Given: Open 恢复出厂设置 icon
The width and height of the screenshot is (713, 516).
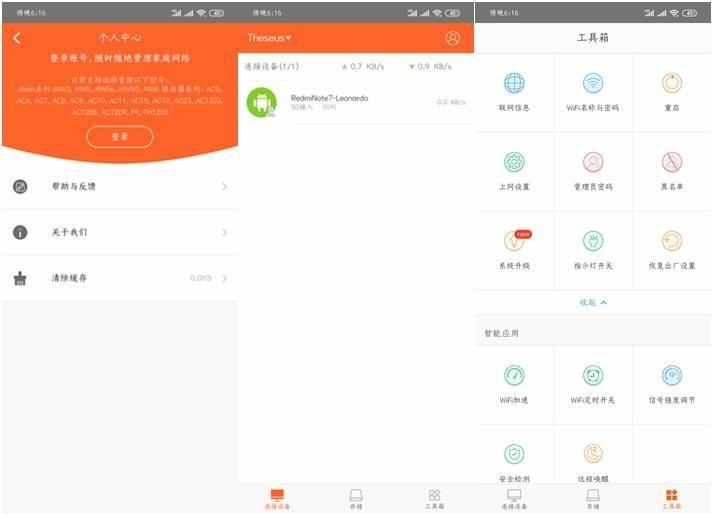Looking at the screenshot, I should pyautogui.click(x=672, y=241).
